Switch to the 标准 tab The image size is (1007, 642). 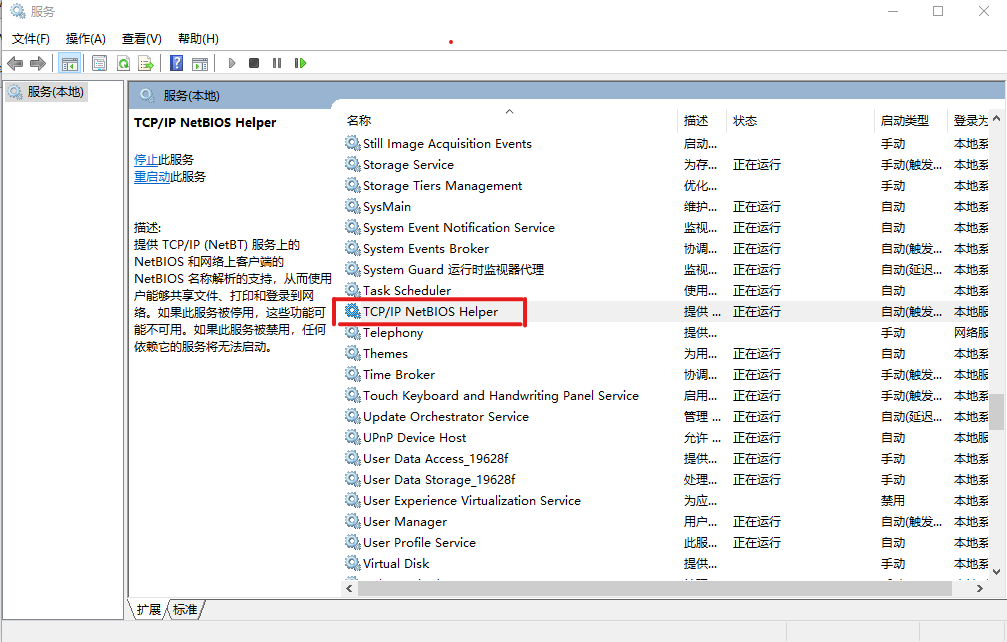coord(185,609)
